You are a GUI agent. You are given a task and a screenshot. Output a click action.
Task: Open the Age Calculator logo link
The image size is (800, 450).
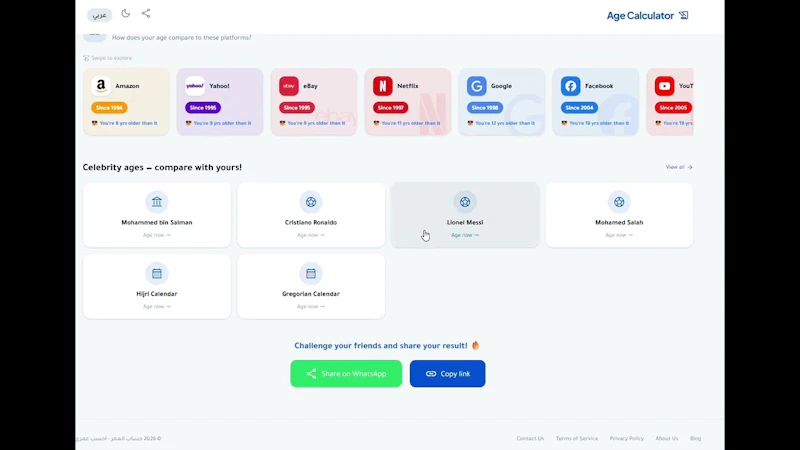pyautogui.click(x=647, y=15)
